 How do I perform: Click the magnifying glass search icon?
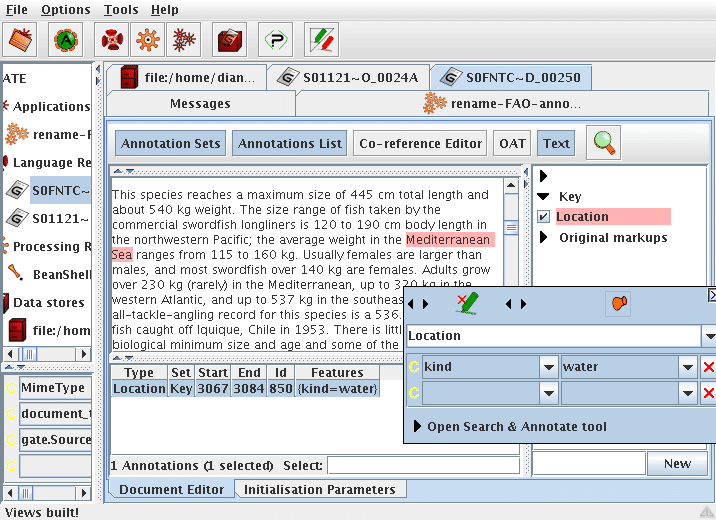[x=603, y=143]
